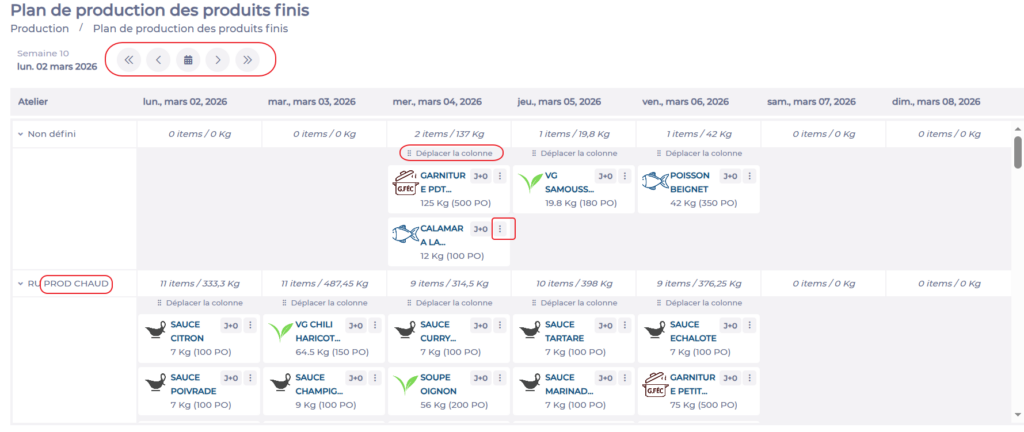
Task: Open three-dot menu on CALAMAR A LA card
Action: click(503, 229)
